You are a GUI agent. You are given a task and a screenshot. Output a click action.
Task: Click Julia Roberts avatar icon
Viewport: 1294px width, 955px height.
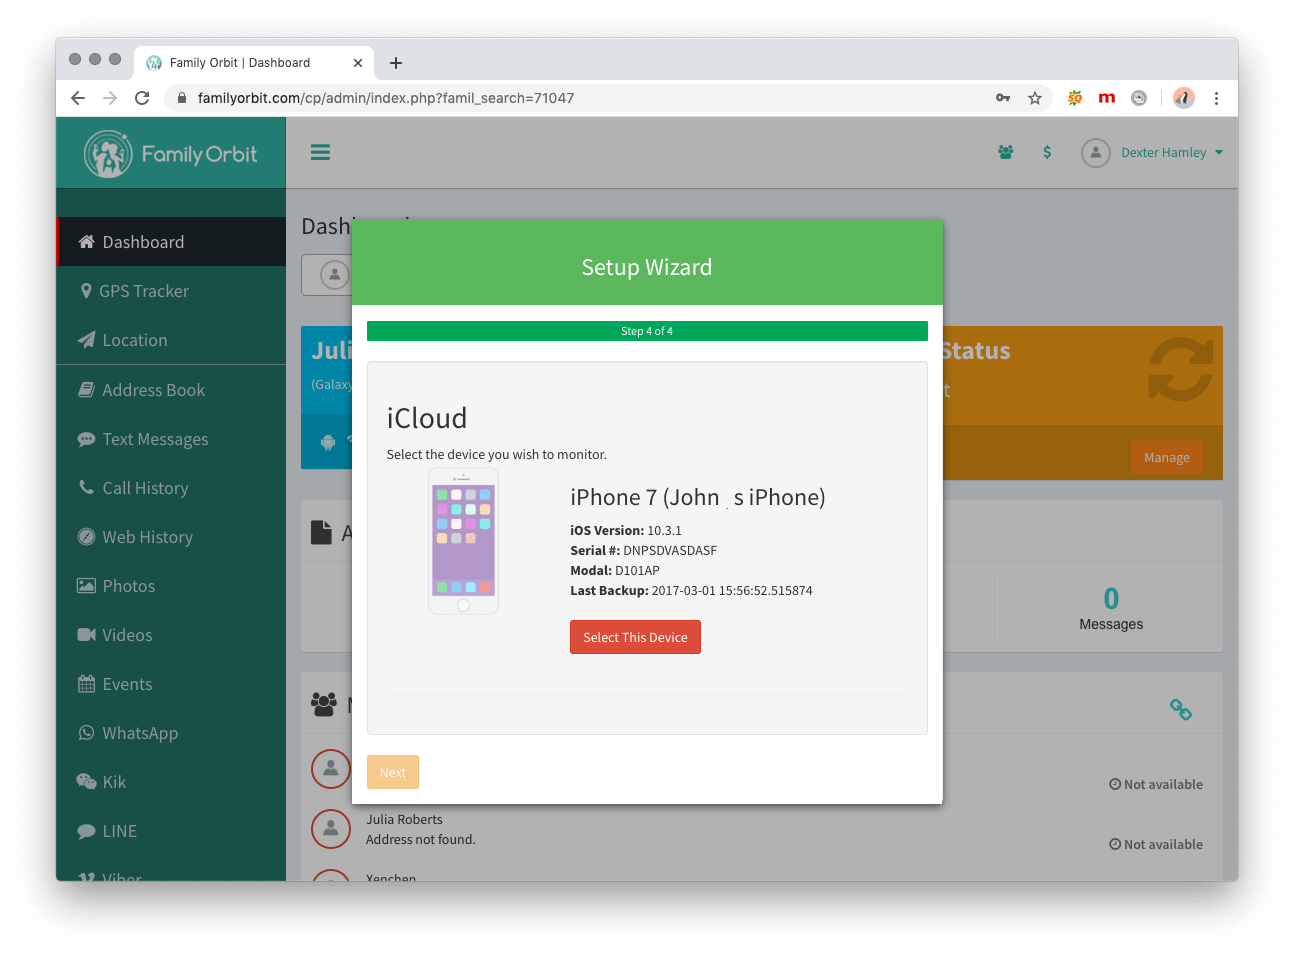click(331, 828)
